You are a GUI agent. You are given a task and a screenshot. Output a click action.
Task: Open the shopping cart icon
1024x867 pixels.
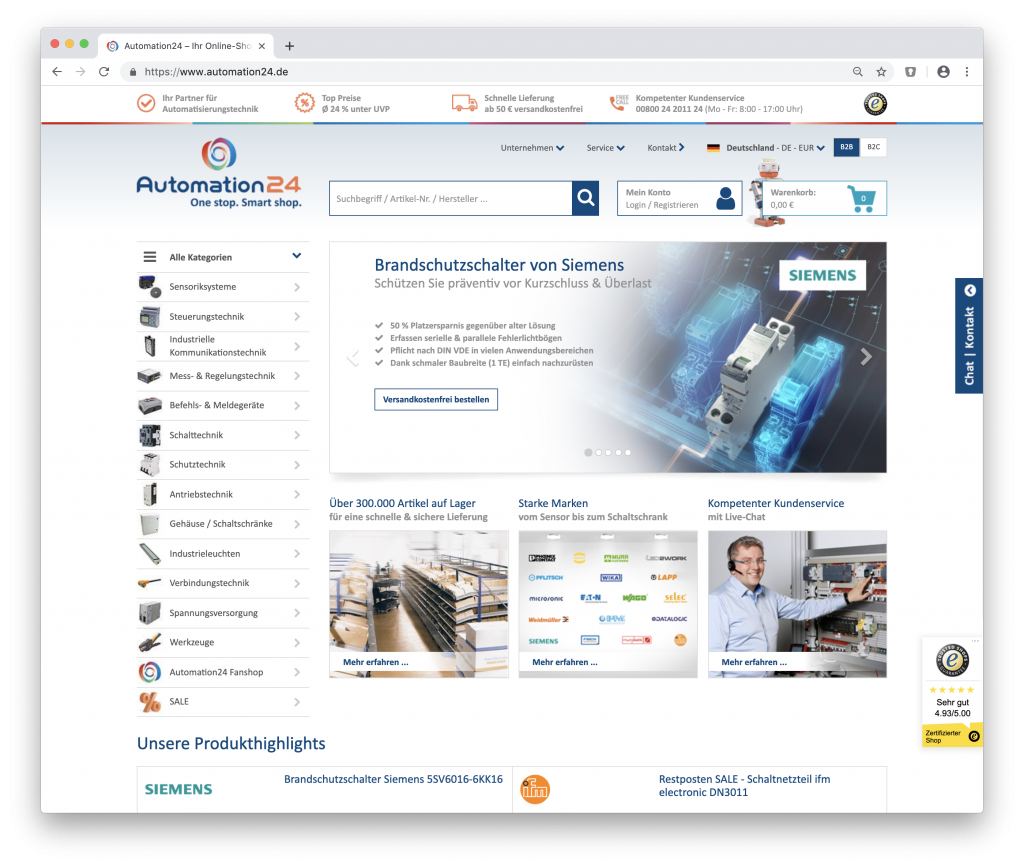pos(861,198)
